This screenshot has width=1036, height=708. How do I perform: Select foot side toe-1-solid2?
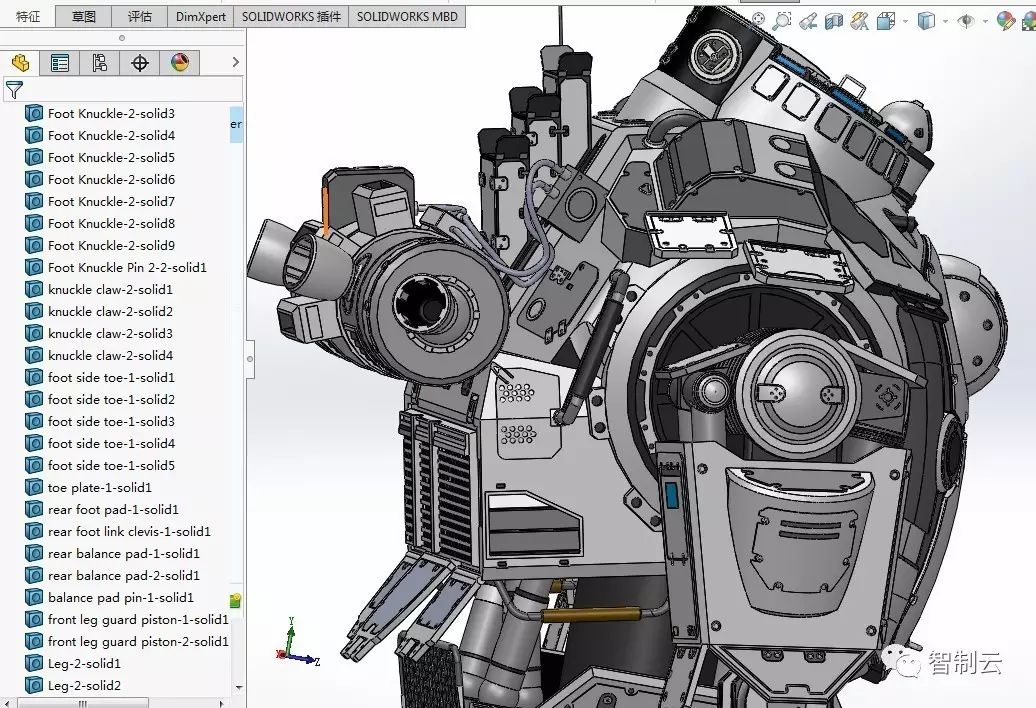point(111,400)
